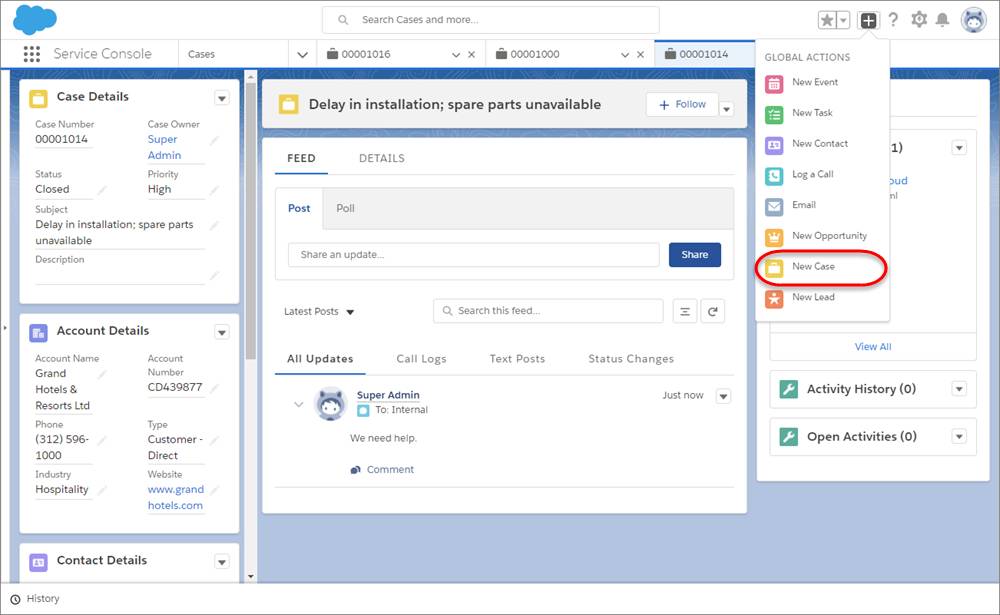Viewport: 1000px width, 615px height.
Task: Close the 00001016 tab
Action: (x=471, y=55)
